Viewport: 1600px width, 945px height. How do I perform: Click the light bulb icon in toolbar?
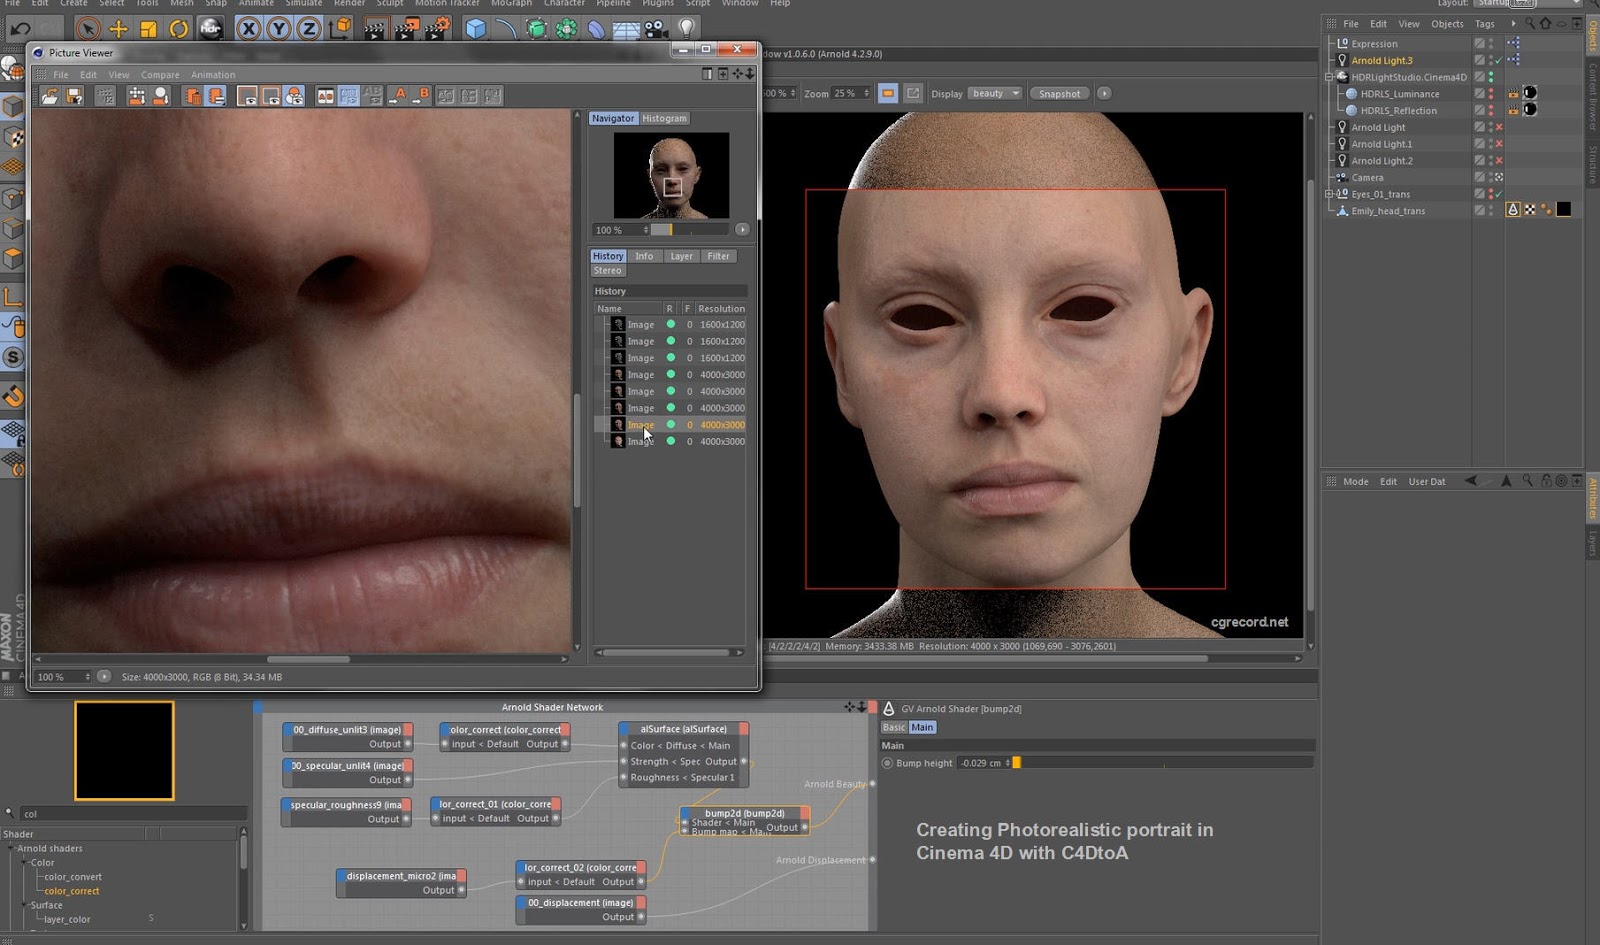click(x=687, y=29)
